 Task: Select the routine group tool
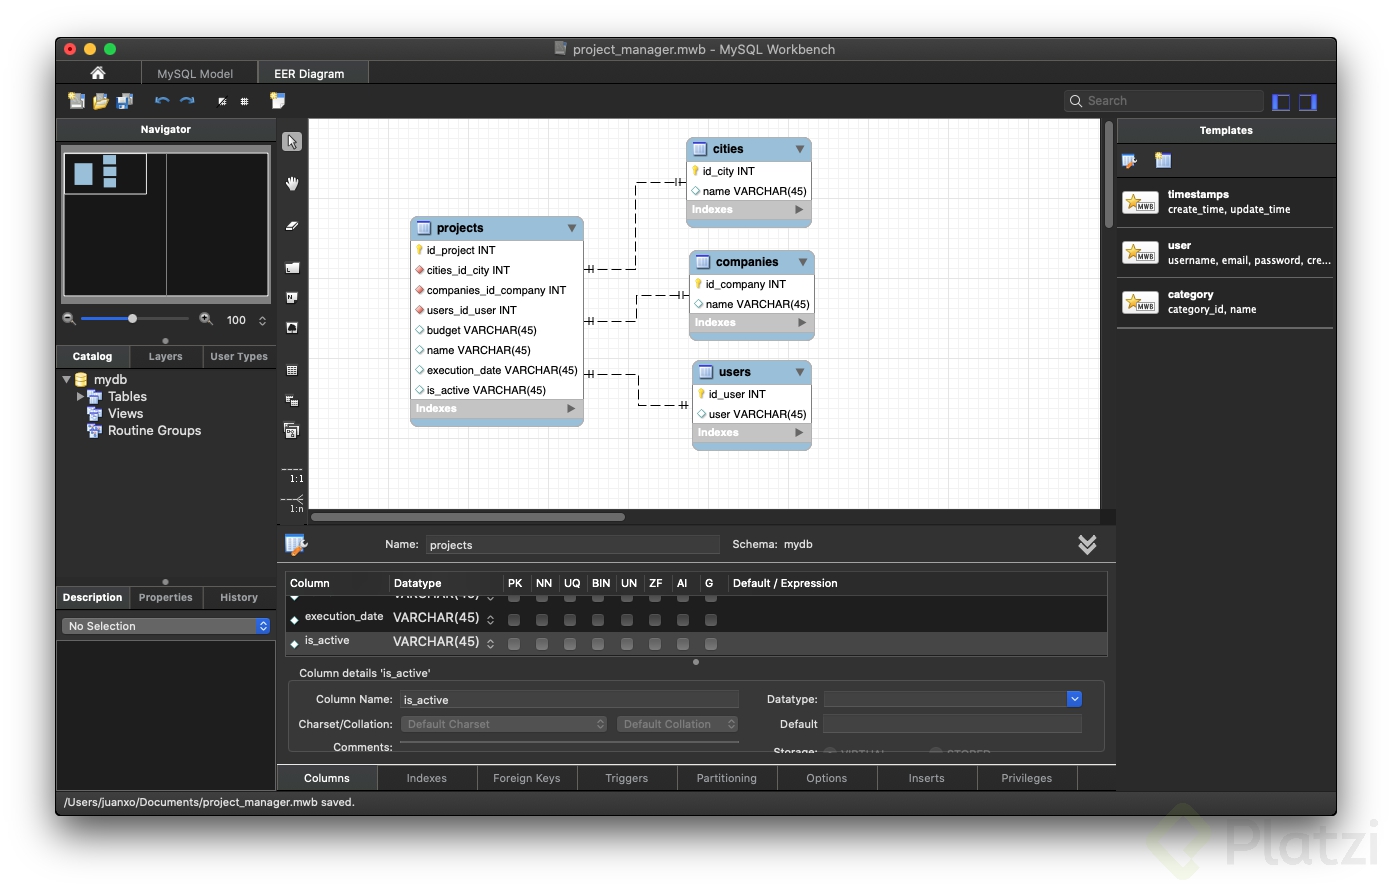pos(292,431)
